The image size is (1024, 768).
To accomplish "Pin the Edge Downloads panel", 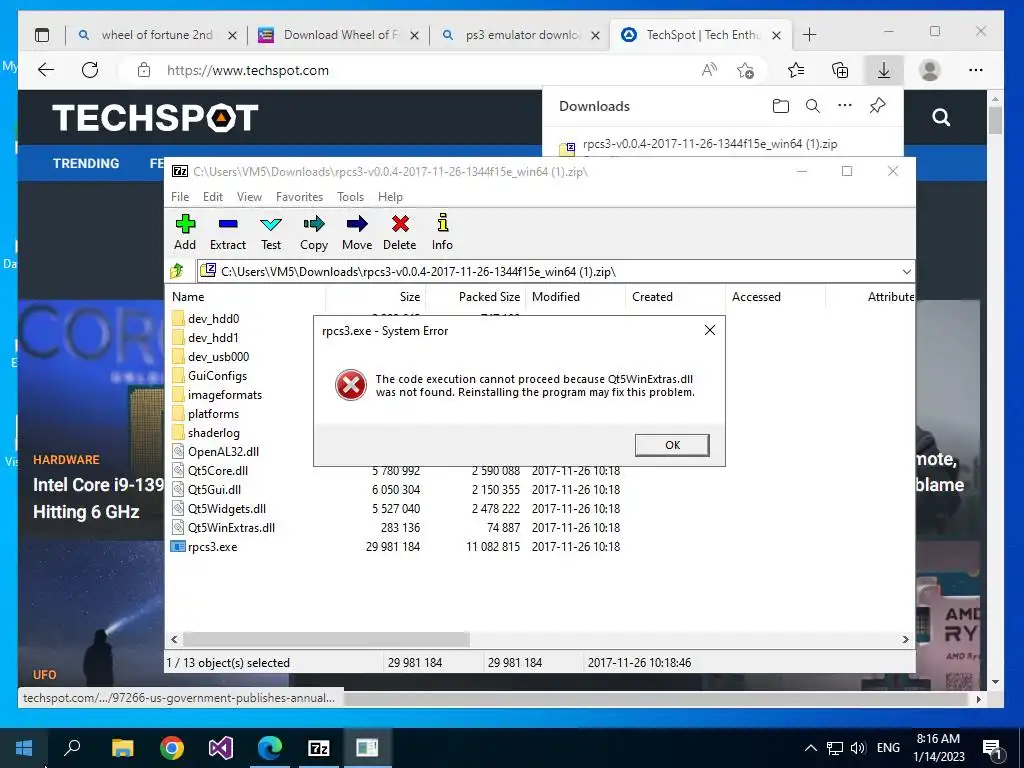I will [877, 105].
